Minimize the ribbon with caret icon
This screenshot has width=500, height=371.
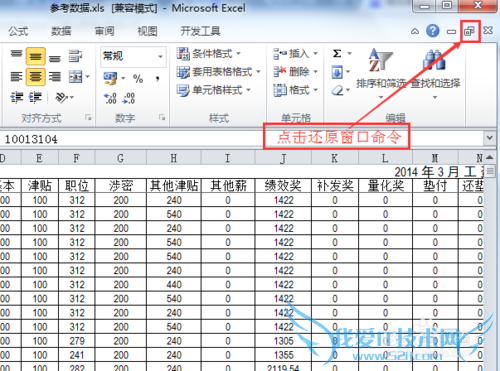click(x=415, y=32)
